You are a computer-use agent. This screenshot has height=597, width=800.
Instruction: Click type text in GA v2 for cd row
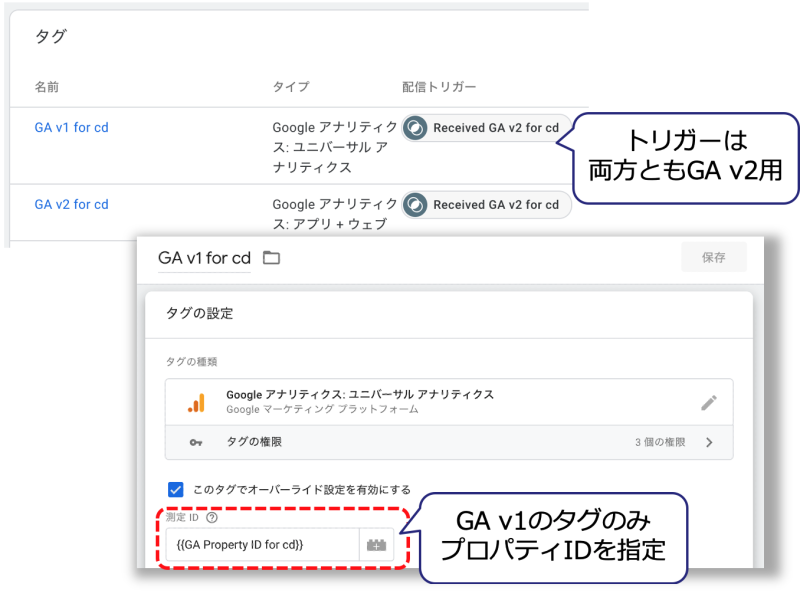334,214
